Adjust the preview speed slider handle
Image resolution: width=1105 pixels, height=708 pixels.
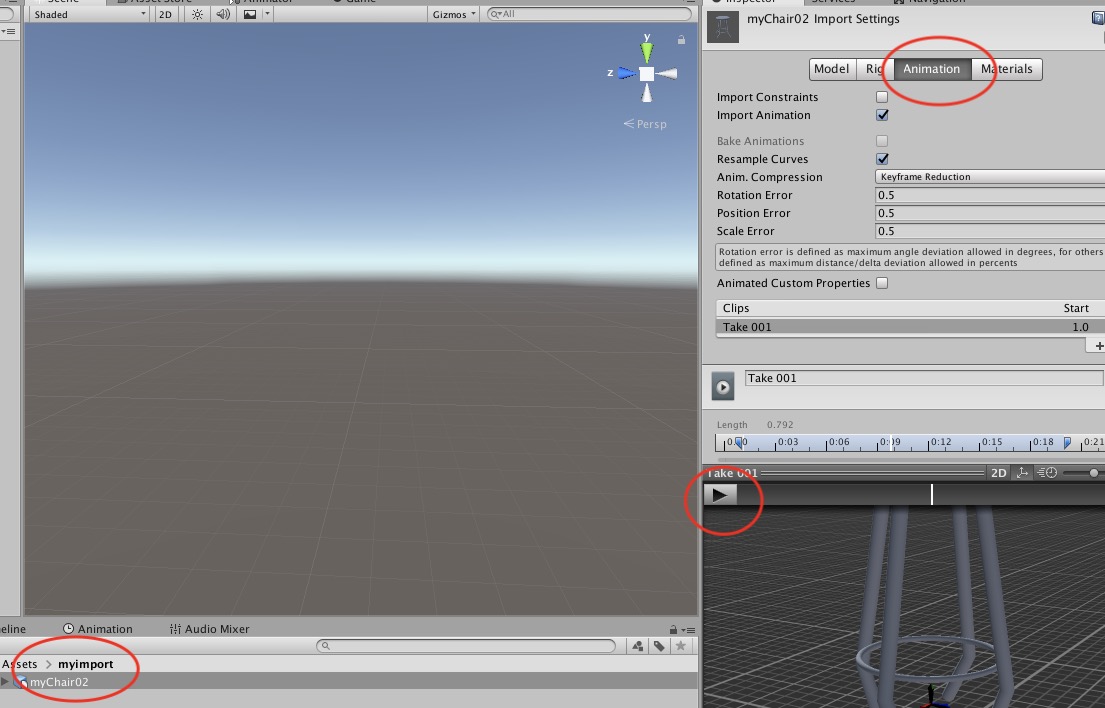1093,473
